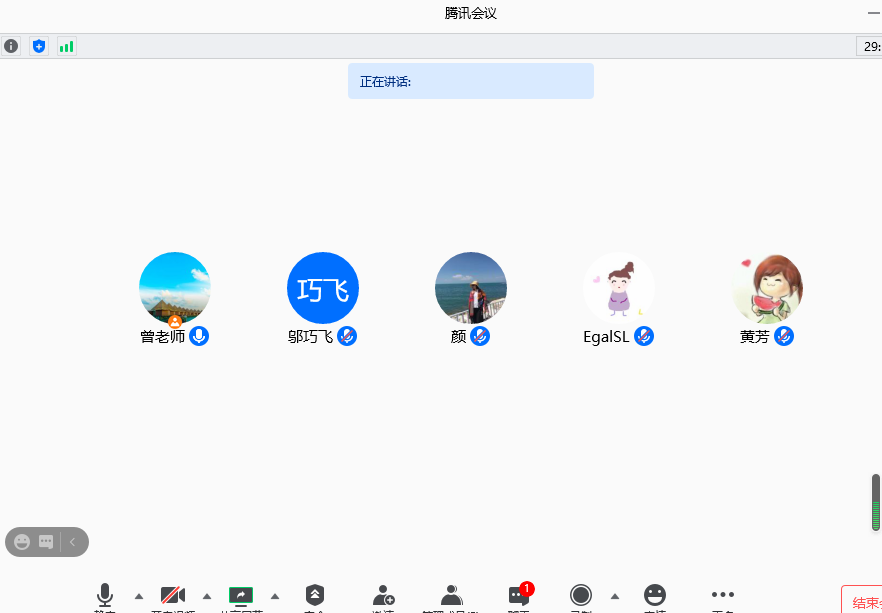
Task: Click the meeting info icon
Action: pos(11,46)
